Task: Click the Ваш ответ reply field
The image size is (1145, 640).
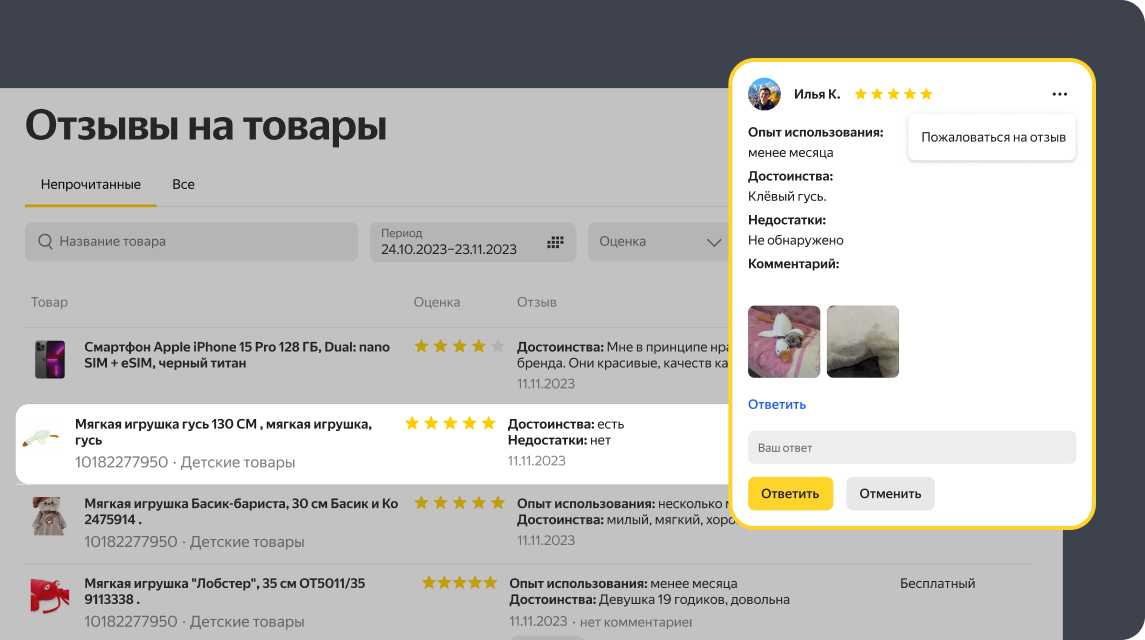Action: pyautogui.click(x=911, y=447)
